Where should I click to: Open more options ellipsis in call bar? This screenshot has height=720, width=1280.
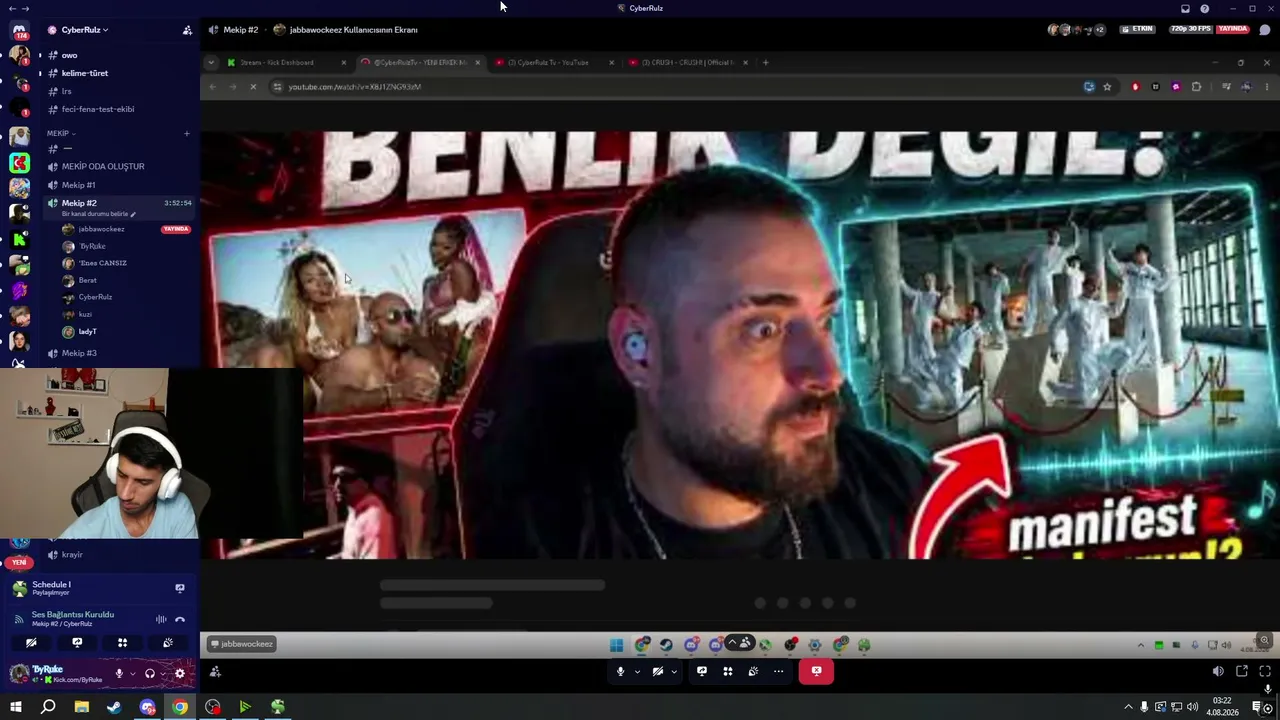click(779, 671)
